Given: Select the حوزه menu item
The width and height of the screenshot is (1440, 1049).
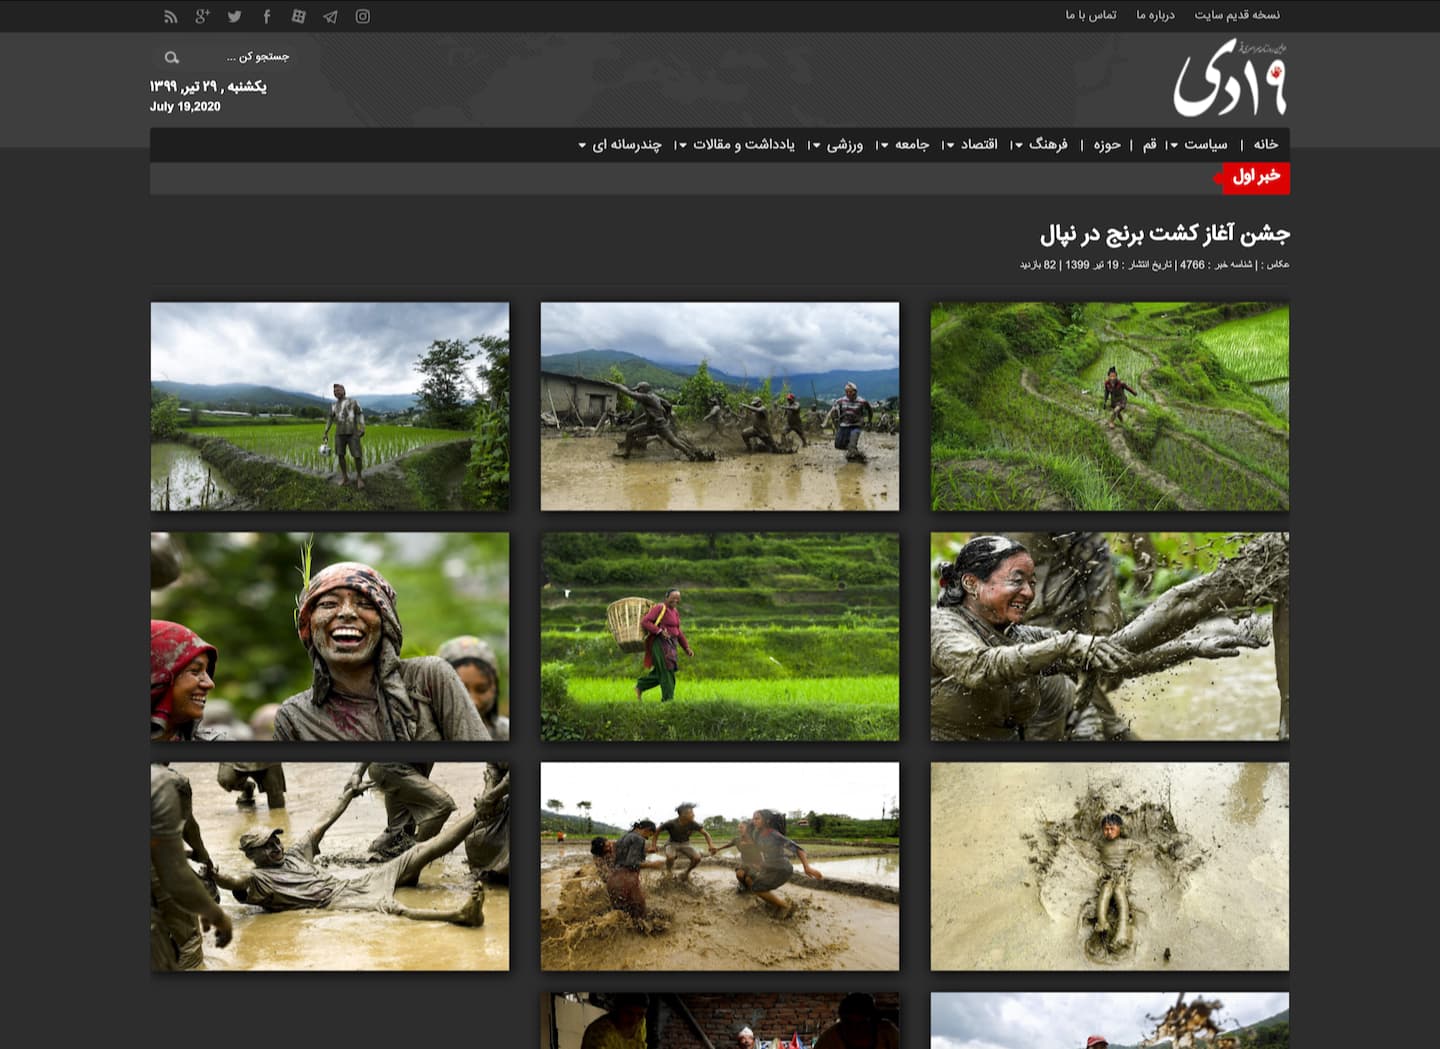Looking at the screenshot, I should point(1107,145).
